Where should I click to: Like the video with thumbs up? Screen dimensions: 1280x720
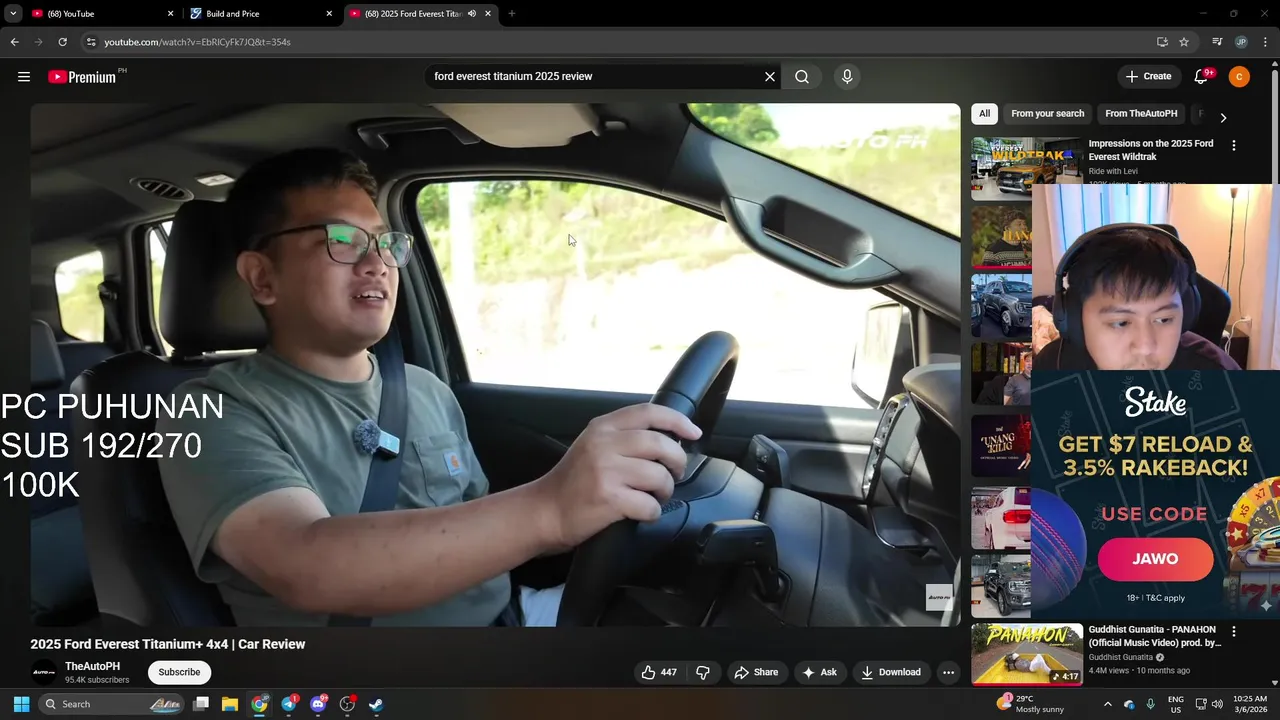(659, 672)
